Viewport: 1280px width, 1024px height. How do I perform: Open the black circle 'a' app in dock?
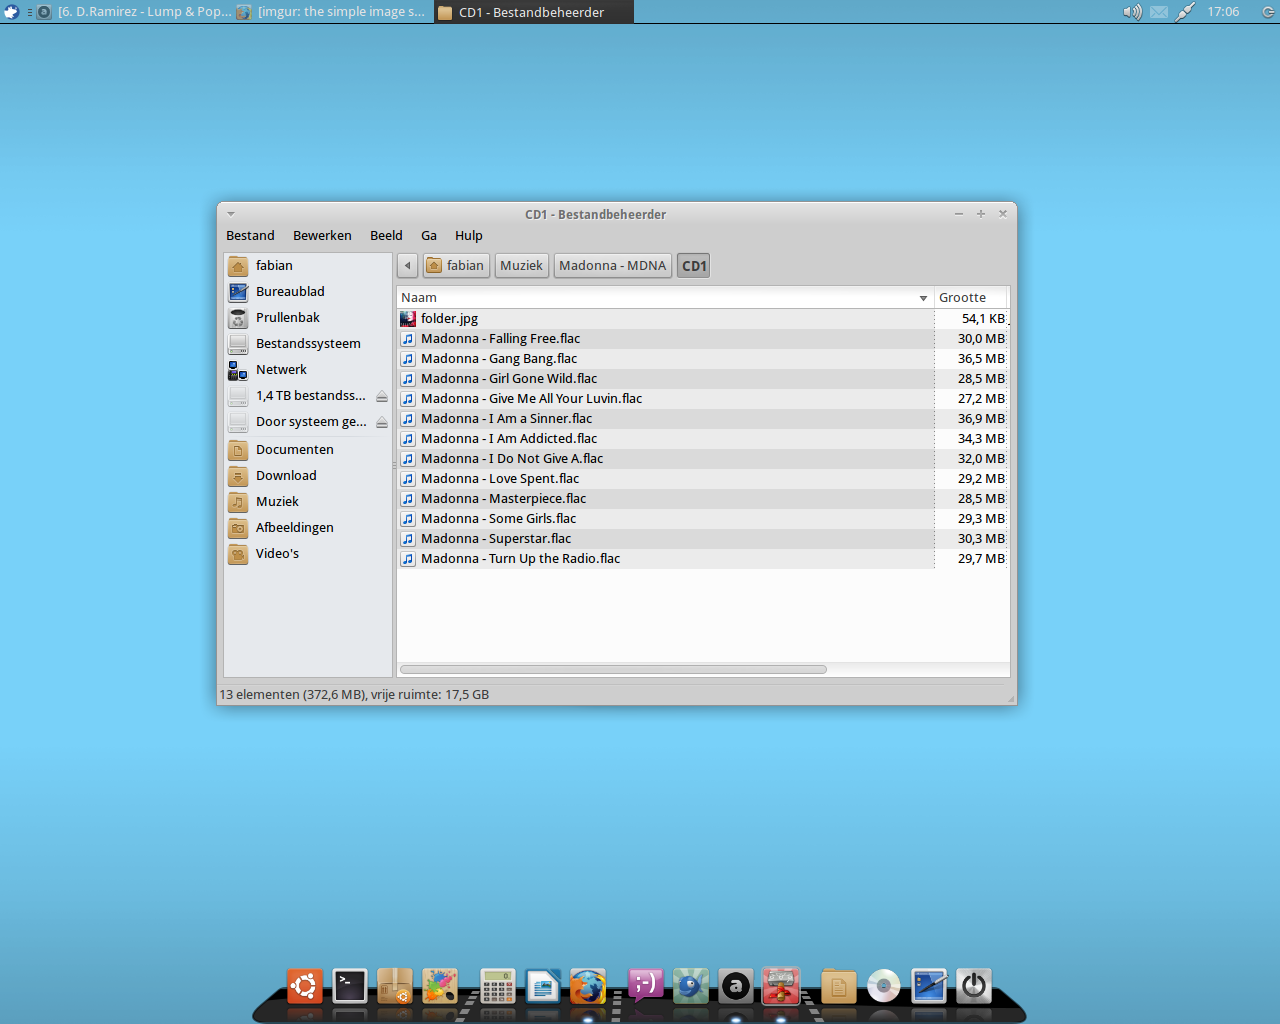pos(736,987)
